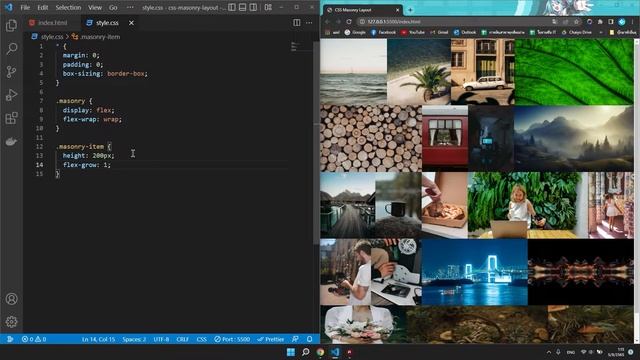Click the illuminated bridge night image
Image resolution: width=640 pixels, height=360 pixels.
(x=474, y=272)
